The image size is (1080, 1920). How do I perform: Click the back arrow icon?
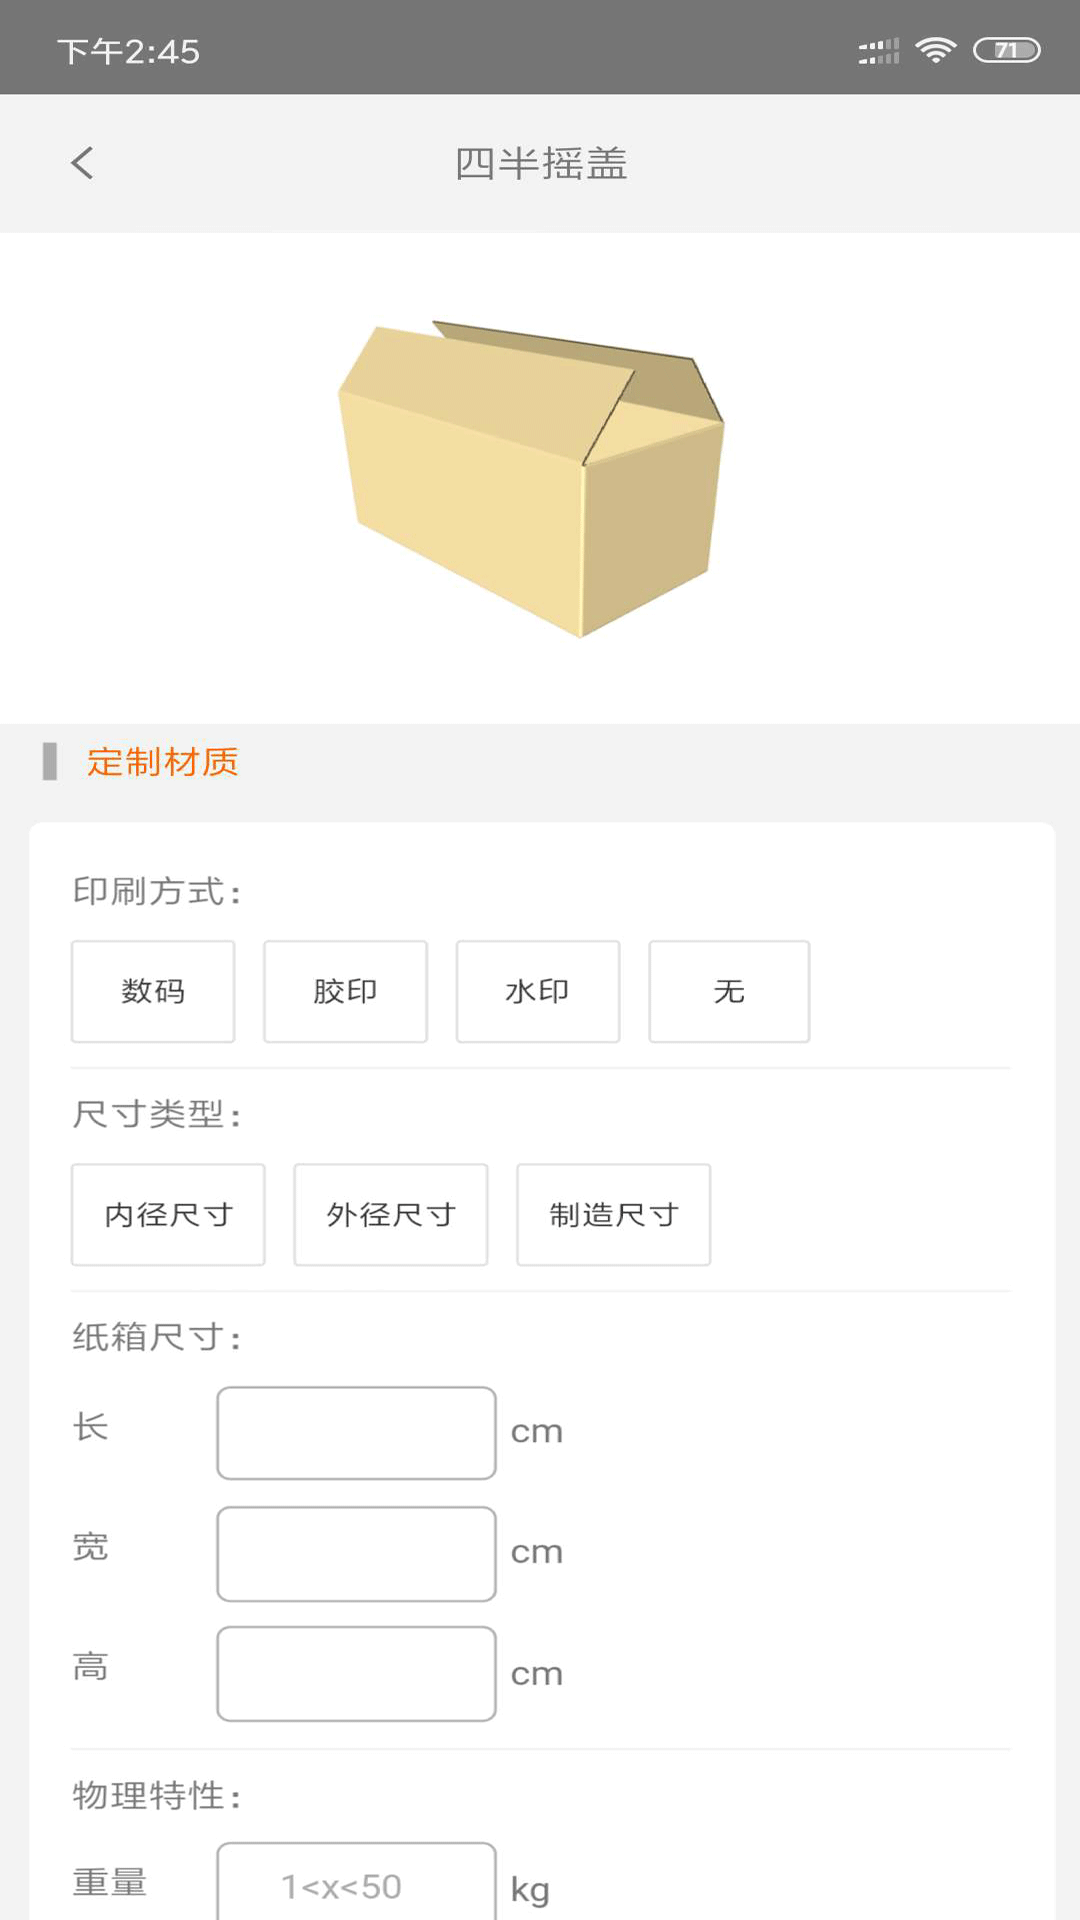click(x=82, y=163)
